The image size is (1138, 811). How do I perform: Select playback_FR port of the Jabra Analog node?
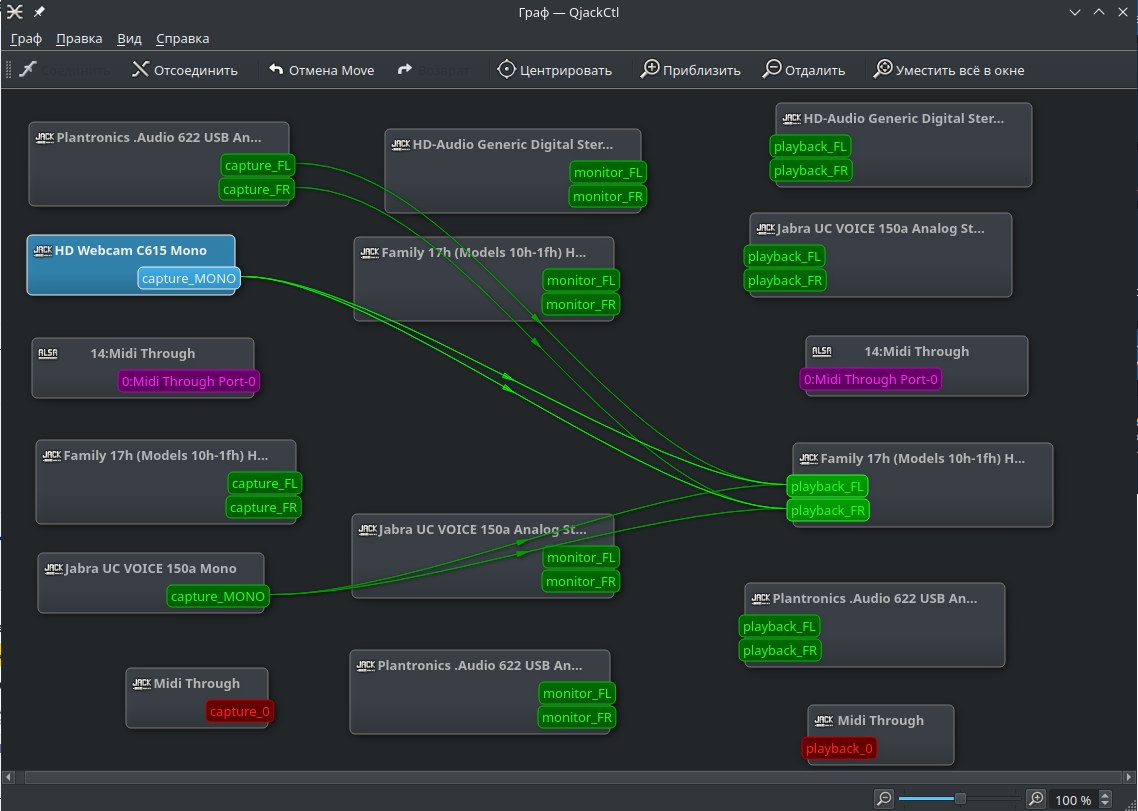click(x=785, y=280)
